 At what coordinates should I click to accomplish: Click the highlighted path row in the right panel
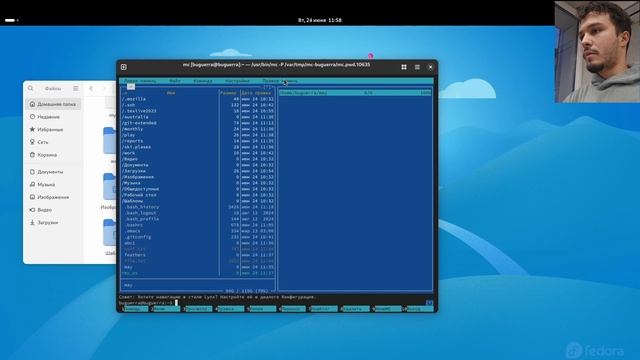pos(355,93)
